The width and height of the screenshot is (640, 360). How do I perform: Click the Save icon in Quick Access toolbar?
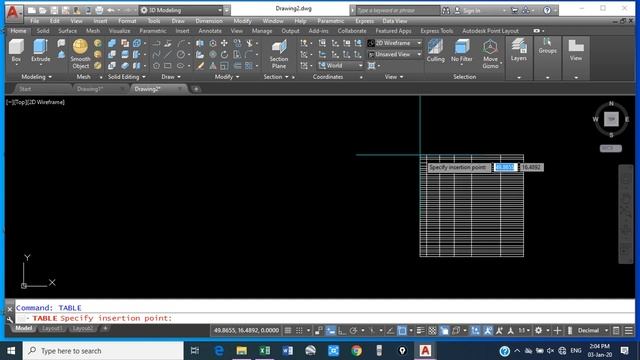tap(54, 10)
